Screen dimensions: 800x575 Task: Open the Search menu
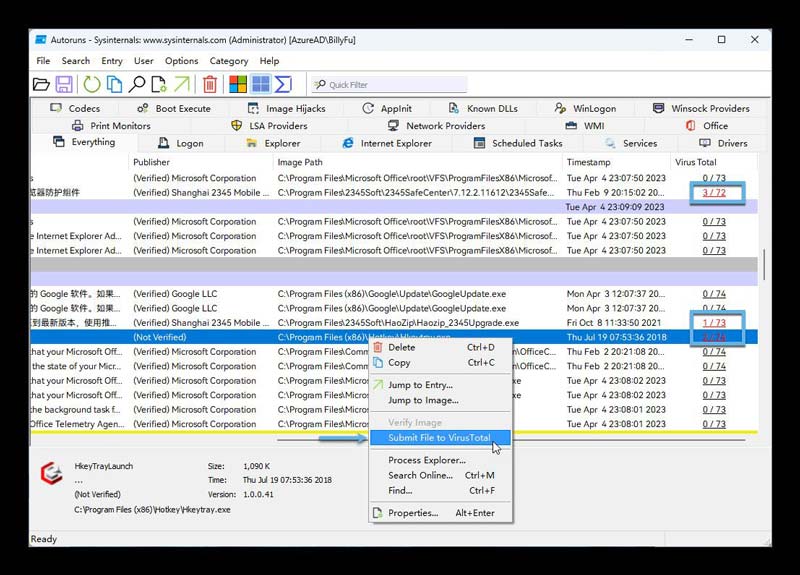click(76, 61)
